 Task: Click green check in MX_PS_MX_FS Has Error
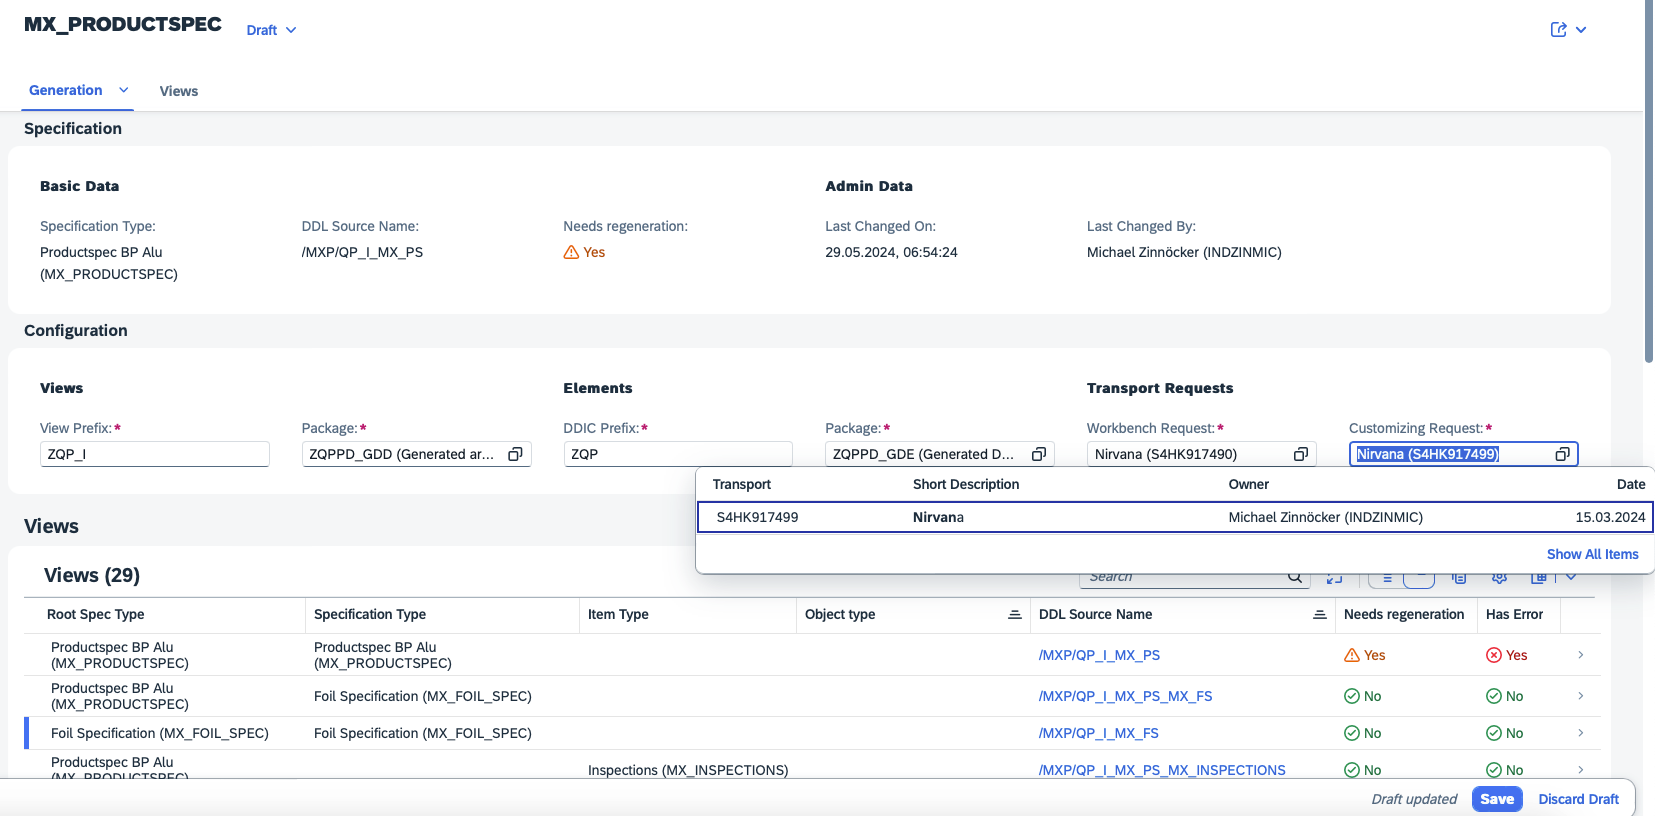(1494, 696)
